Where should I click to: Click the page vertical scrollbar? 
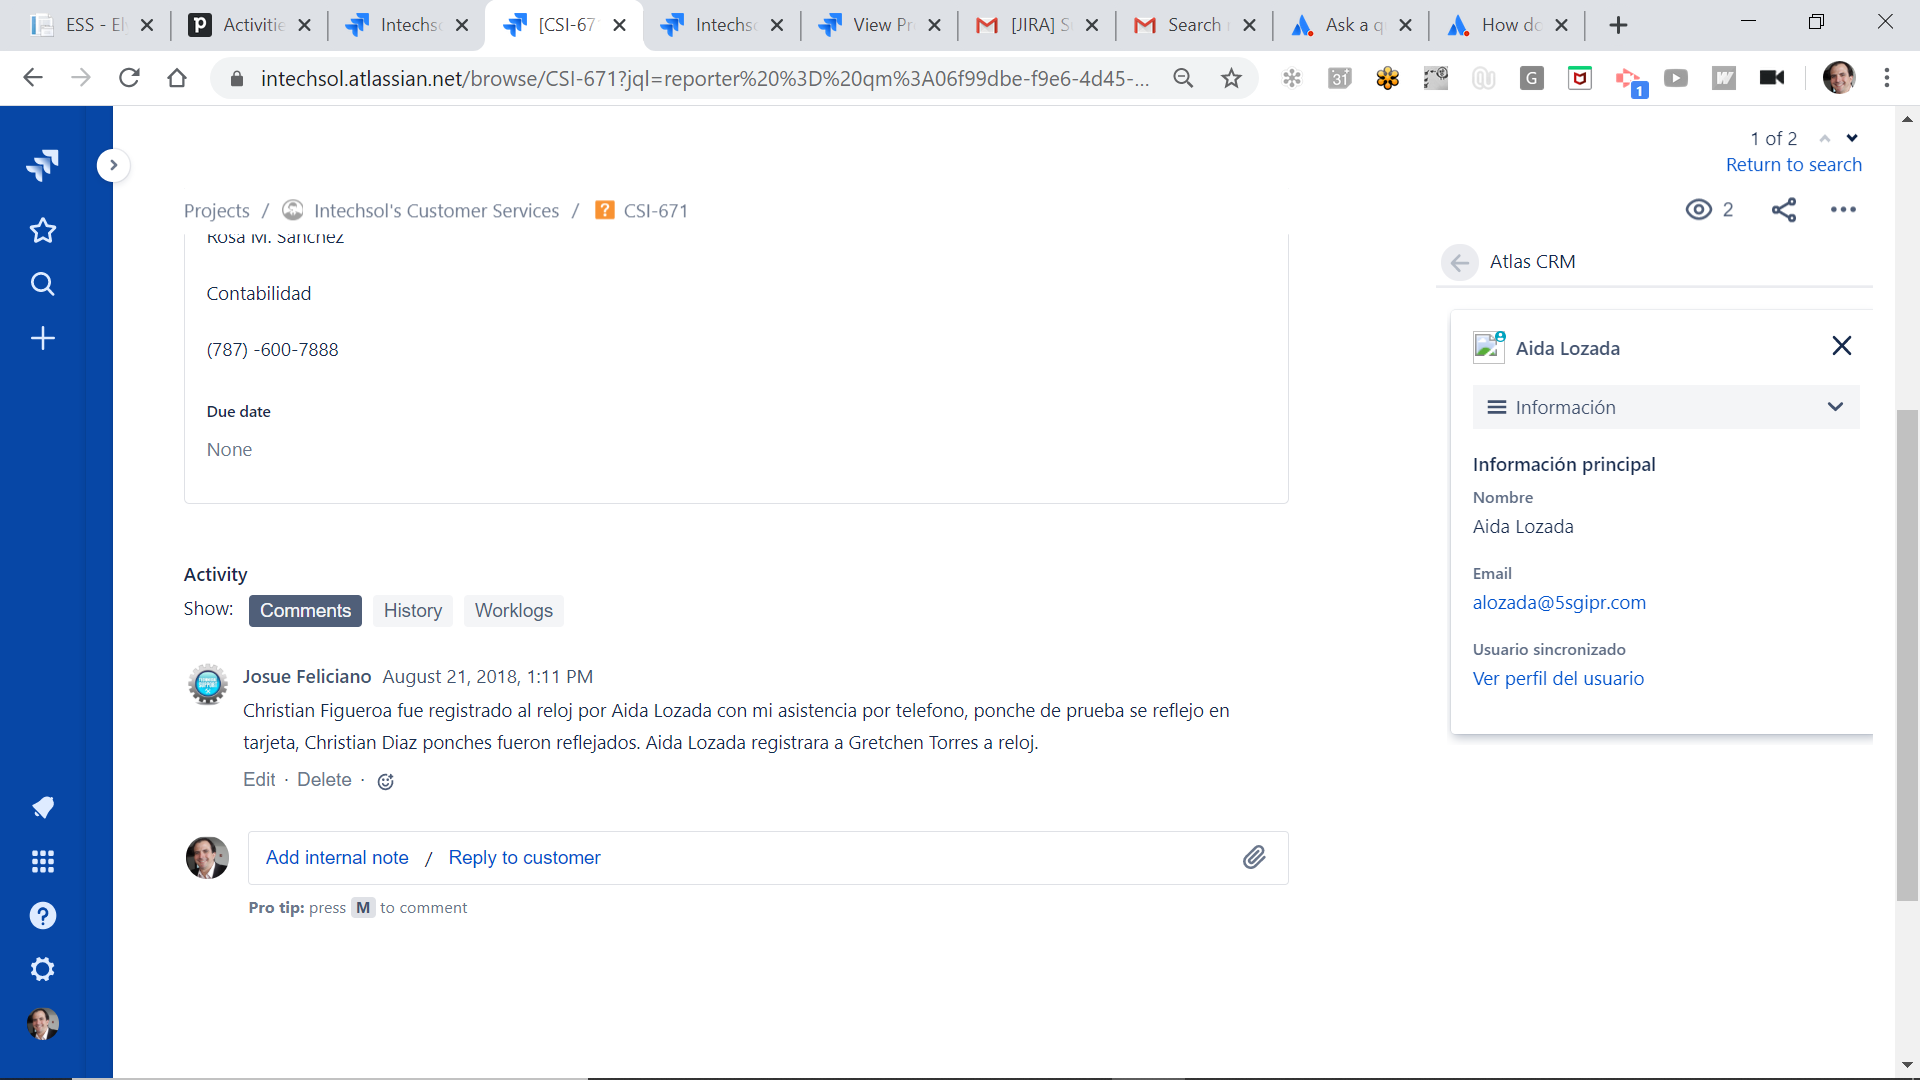[1907, 655]
